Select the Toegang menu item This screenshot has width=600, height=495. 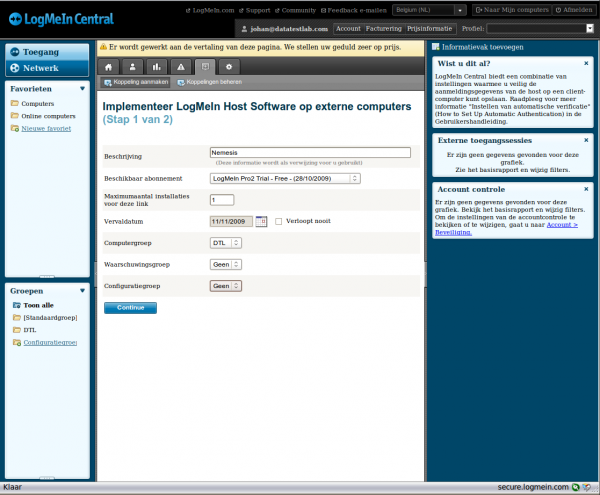[x=47, y=52]
